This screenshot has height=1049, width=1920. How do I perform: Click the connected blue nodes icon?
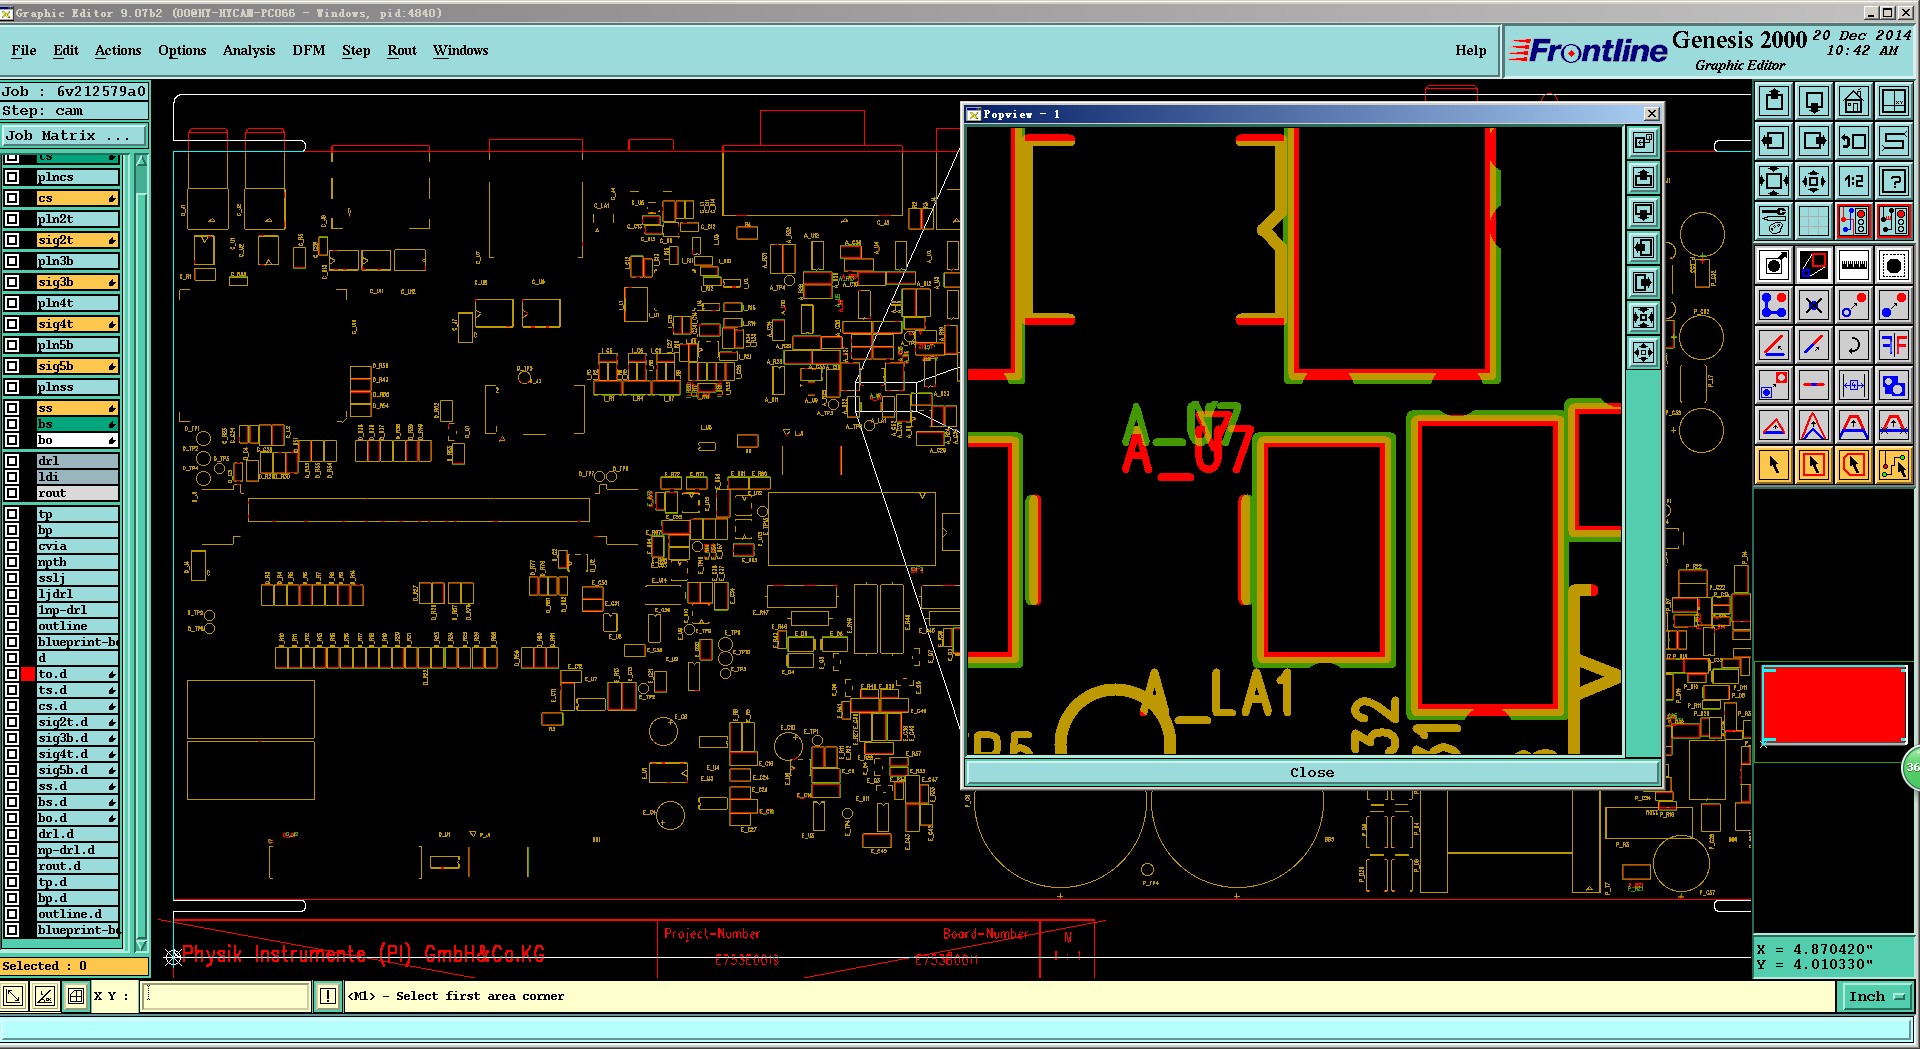[1774, 305]
